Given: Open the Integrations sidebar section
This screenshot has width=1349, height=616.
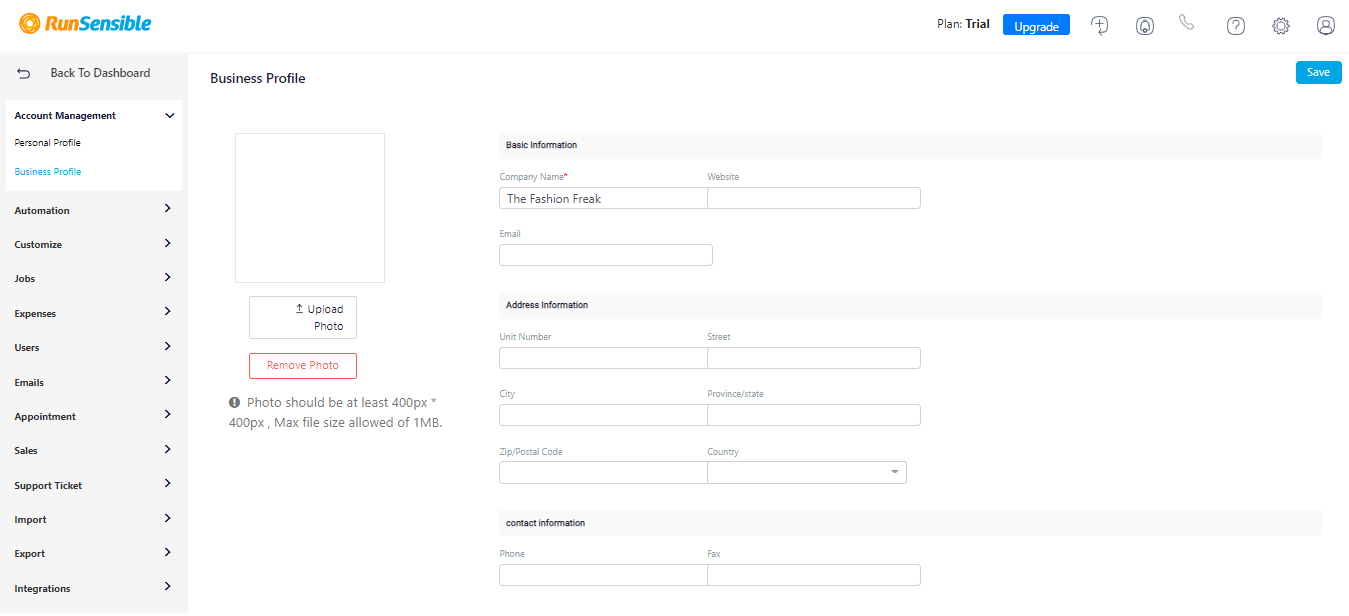Looking at the screenshot, I should [94, 588].
